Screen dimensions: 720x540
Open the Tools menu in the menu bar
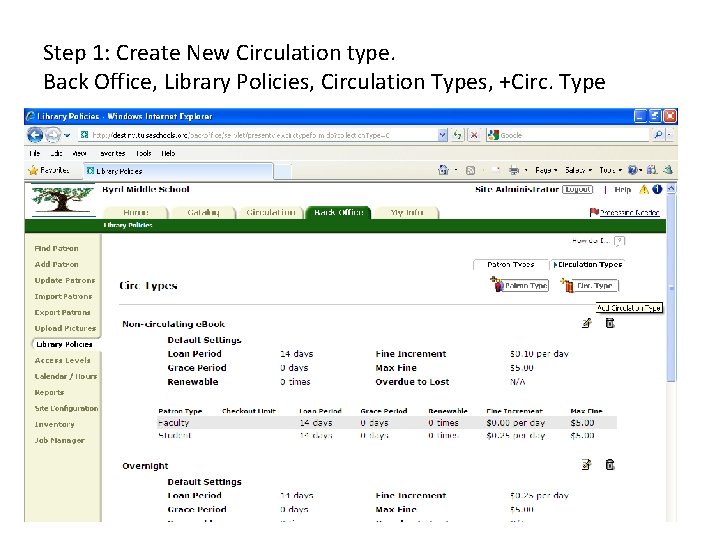click(144, 153)
